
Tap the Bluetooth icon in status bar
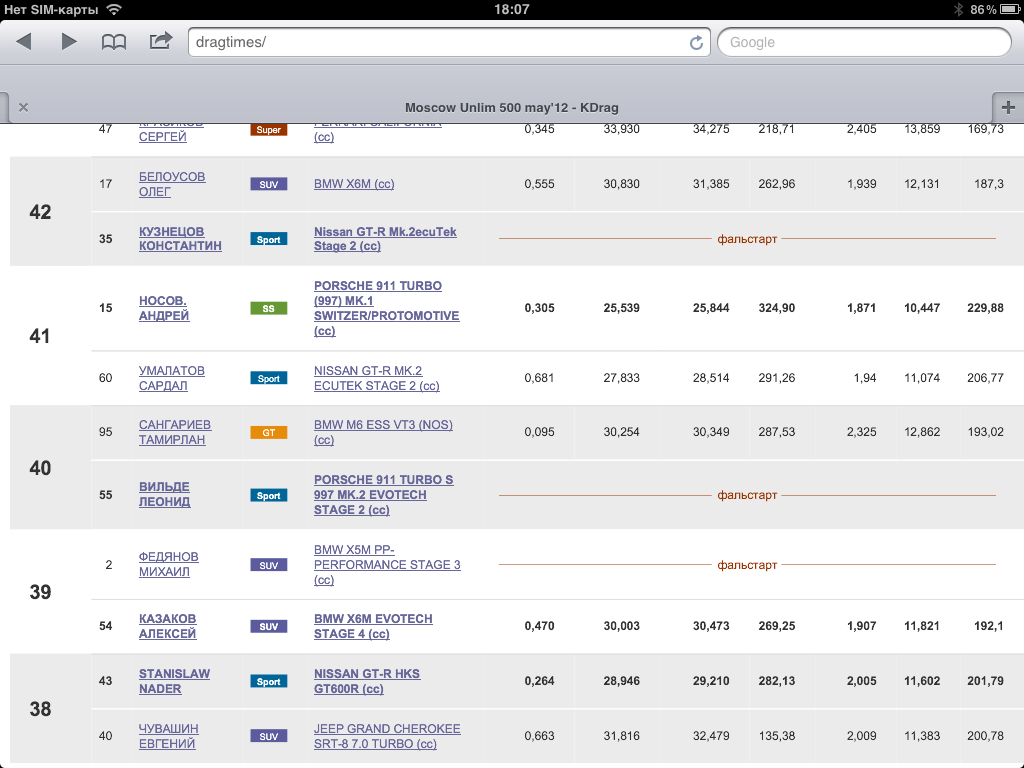(959, 9)
